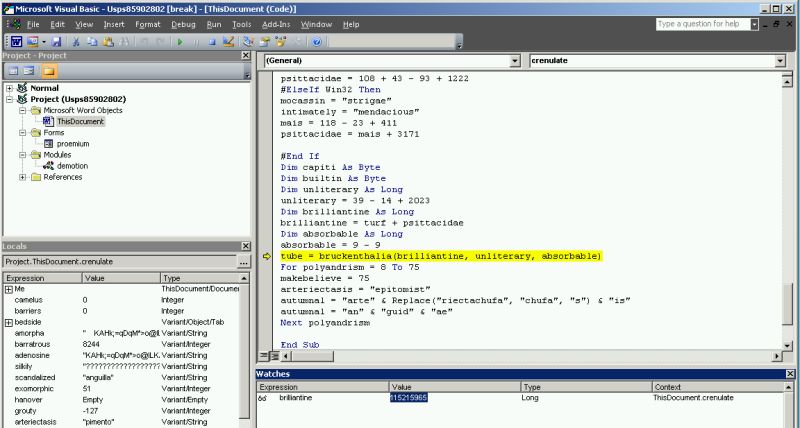This screenshot has height=428, width=800.
Task: Close the Project panel
Action: 245,56
